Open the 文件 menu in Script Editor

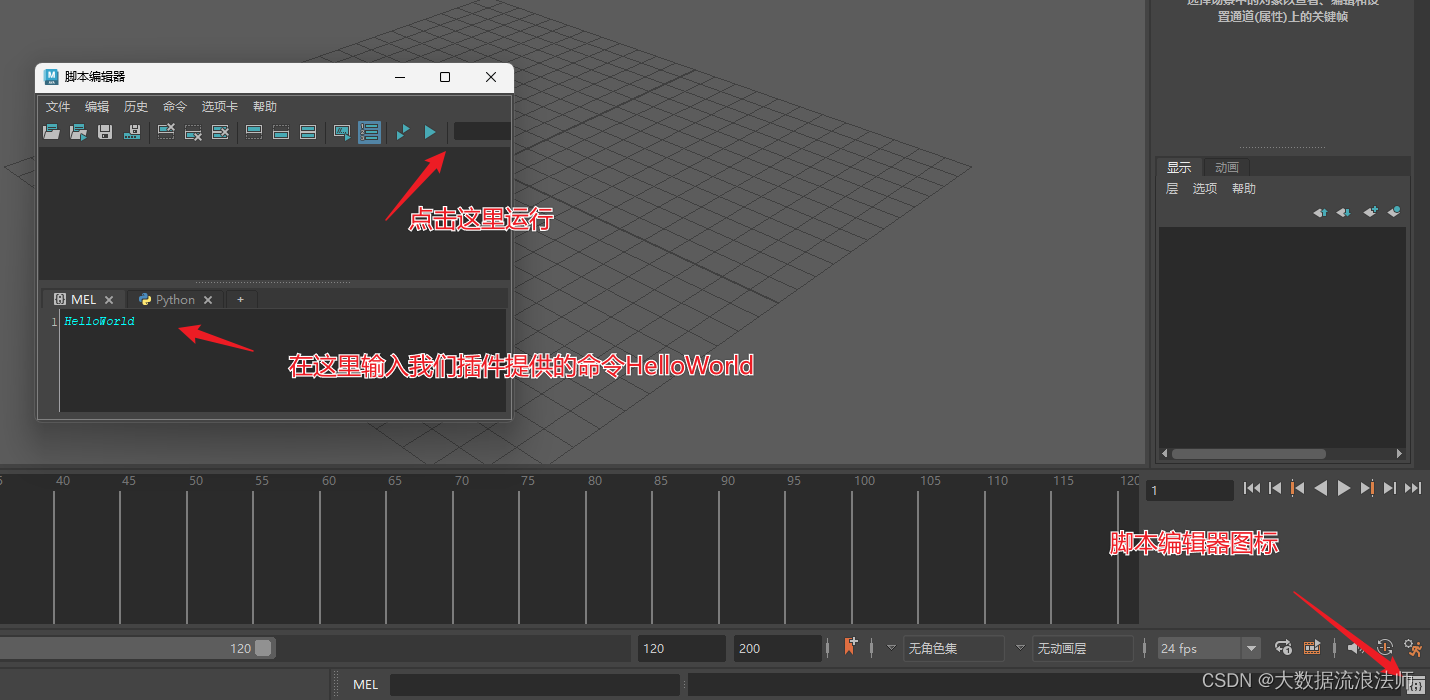[58, 107]
